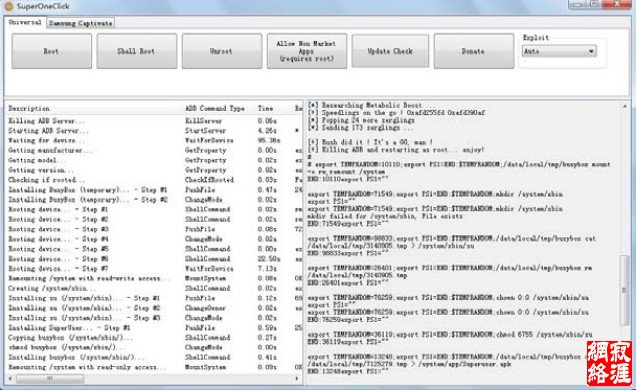The width and height of the screenshot is (637, 391).
Task: Select Installing BusyBox (temporary) Step #2 row
Action: point(154,200)
